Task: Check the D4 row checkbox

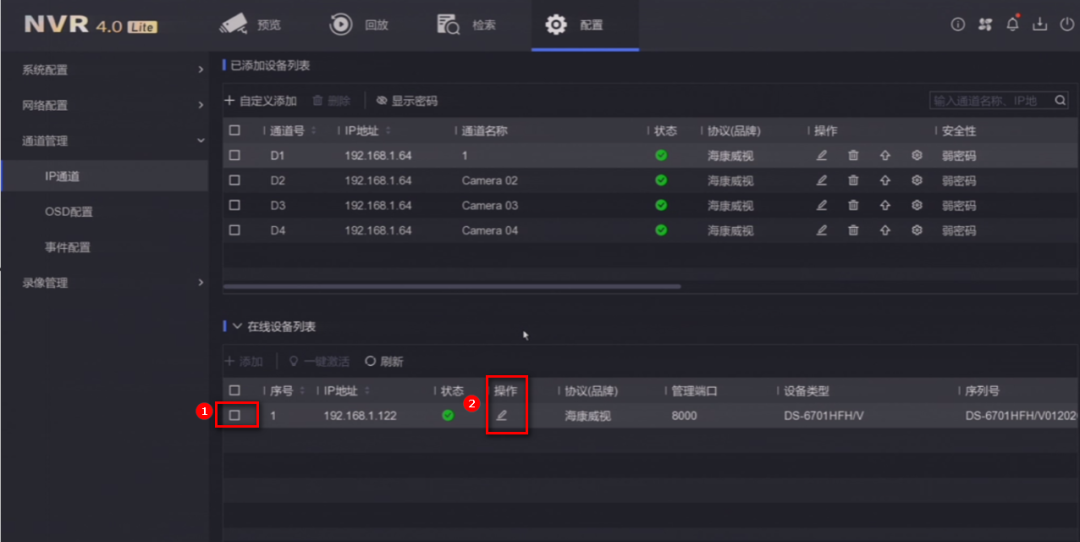Action: [235, 230]
